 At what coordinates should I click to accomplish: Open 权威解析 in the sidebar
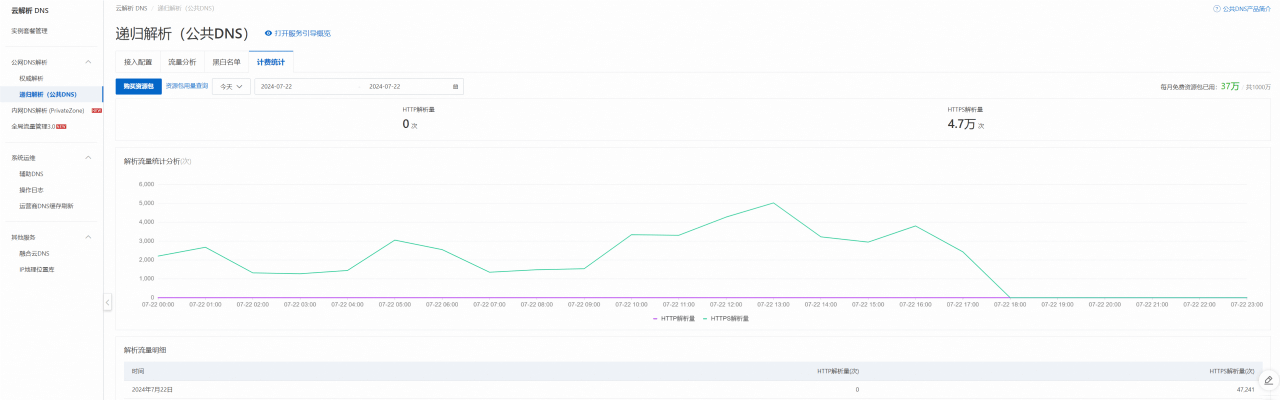[x=31, y=78]
